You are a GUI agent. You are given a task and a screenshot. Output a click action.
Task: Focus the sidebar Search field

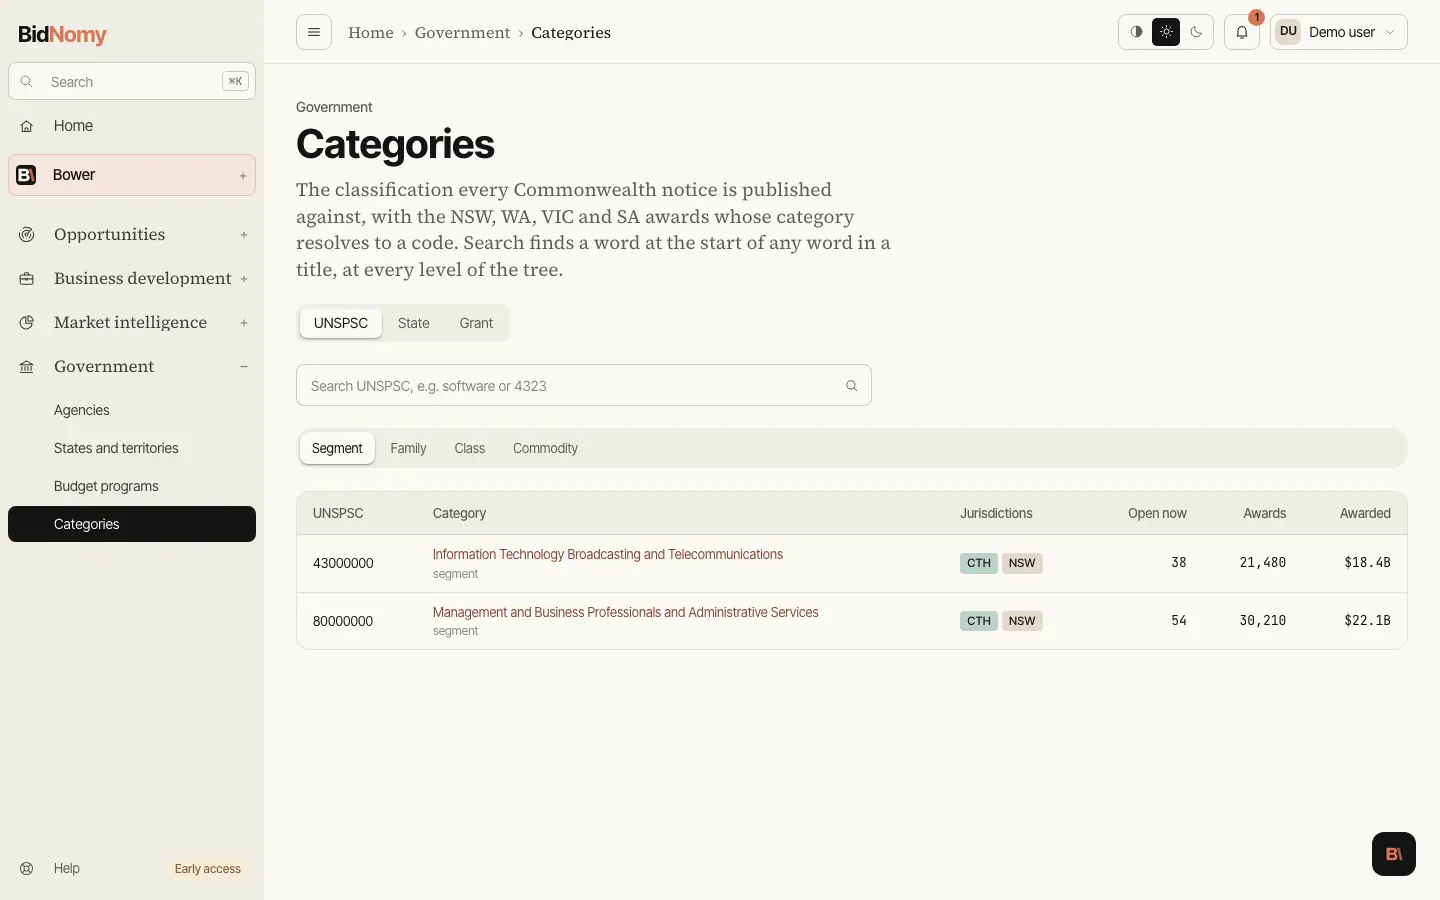point(132,82)
